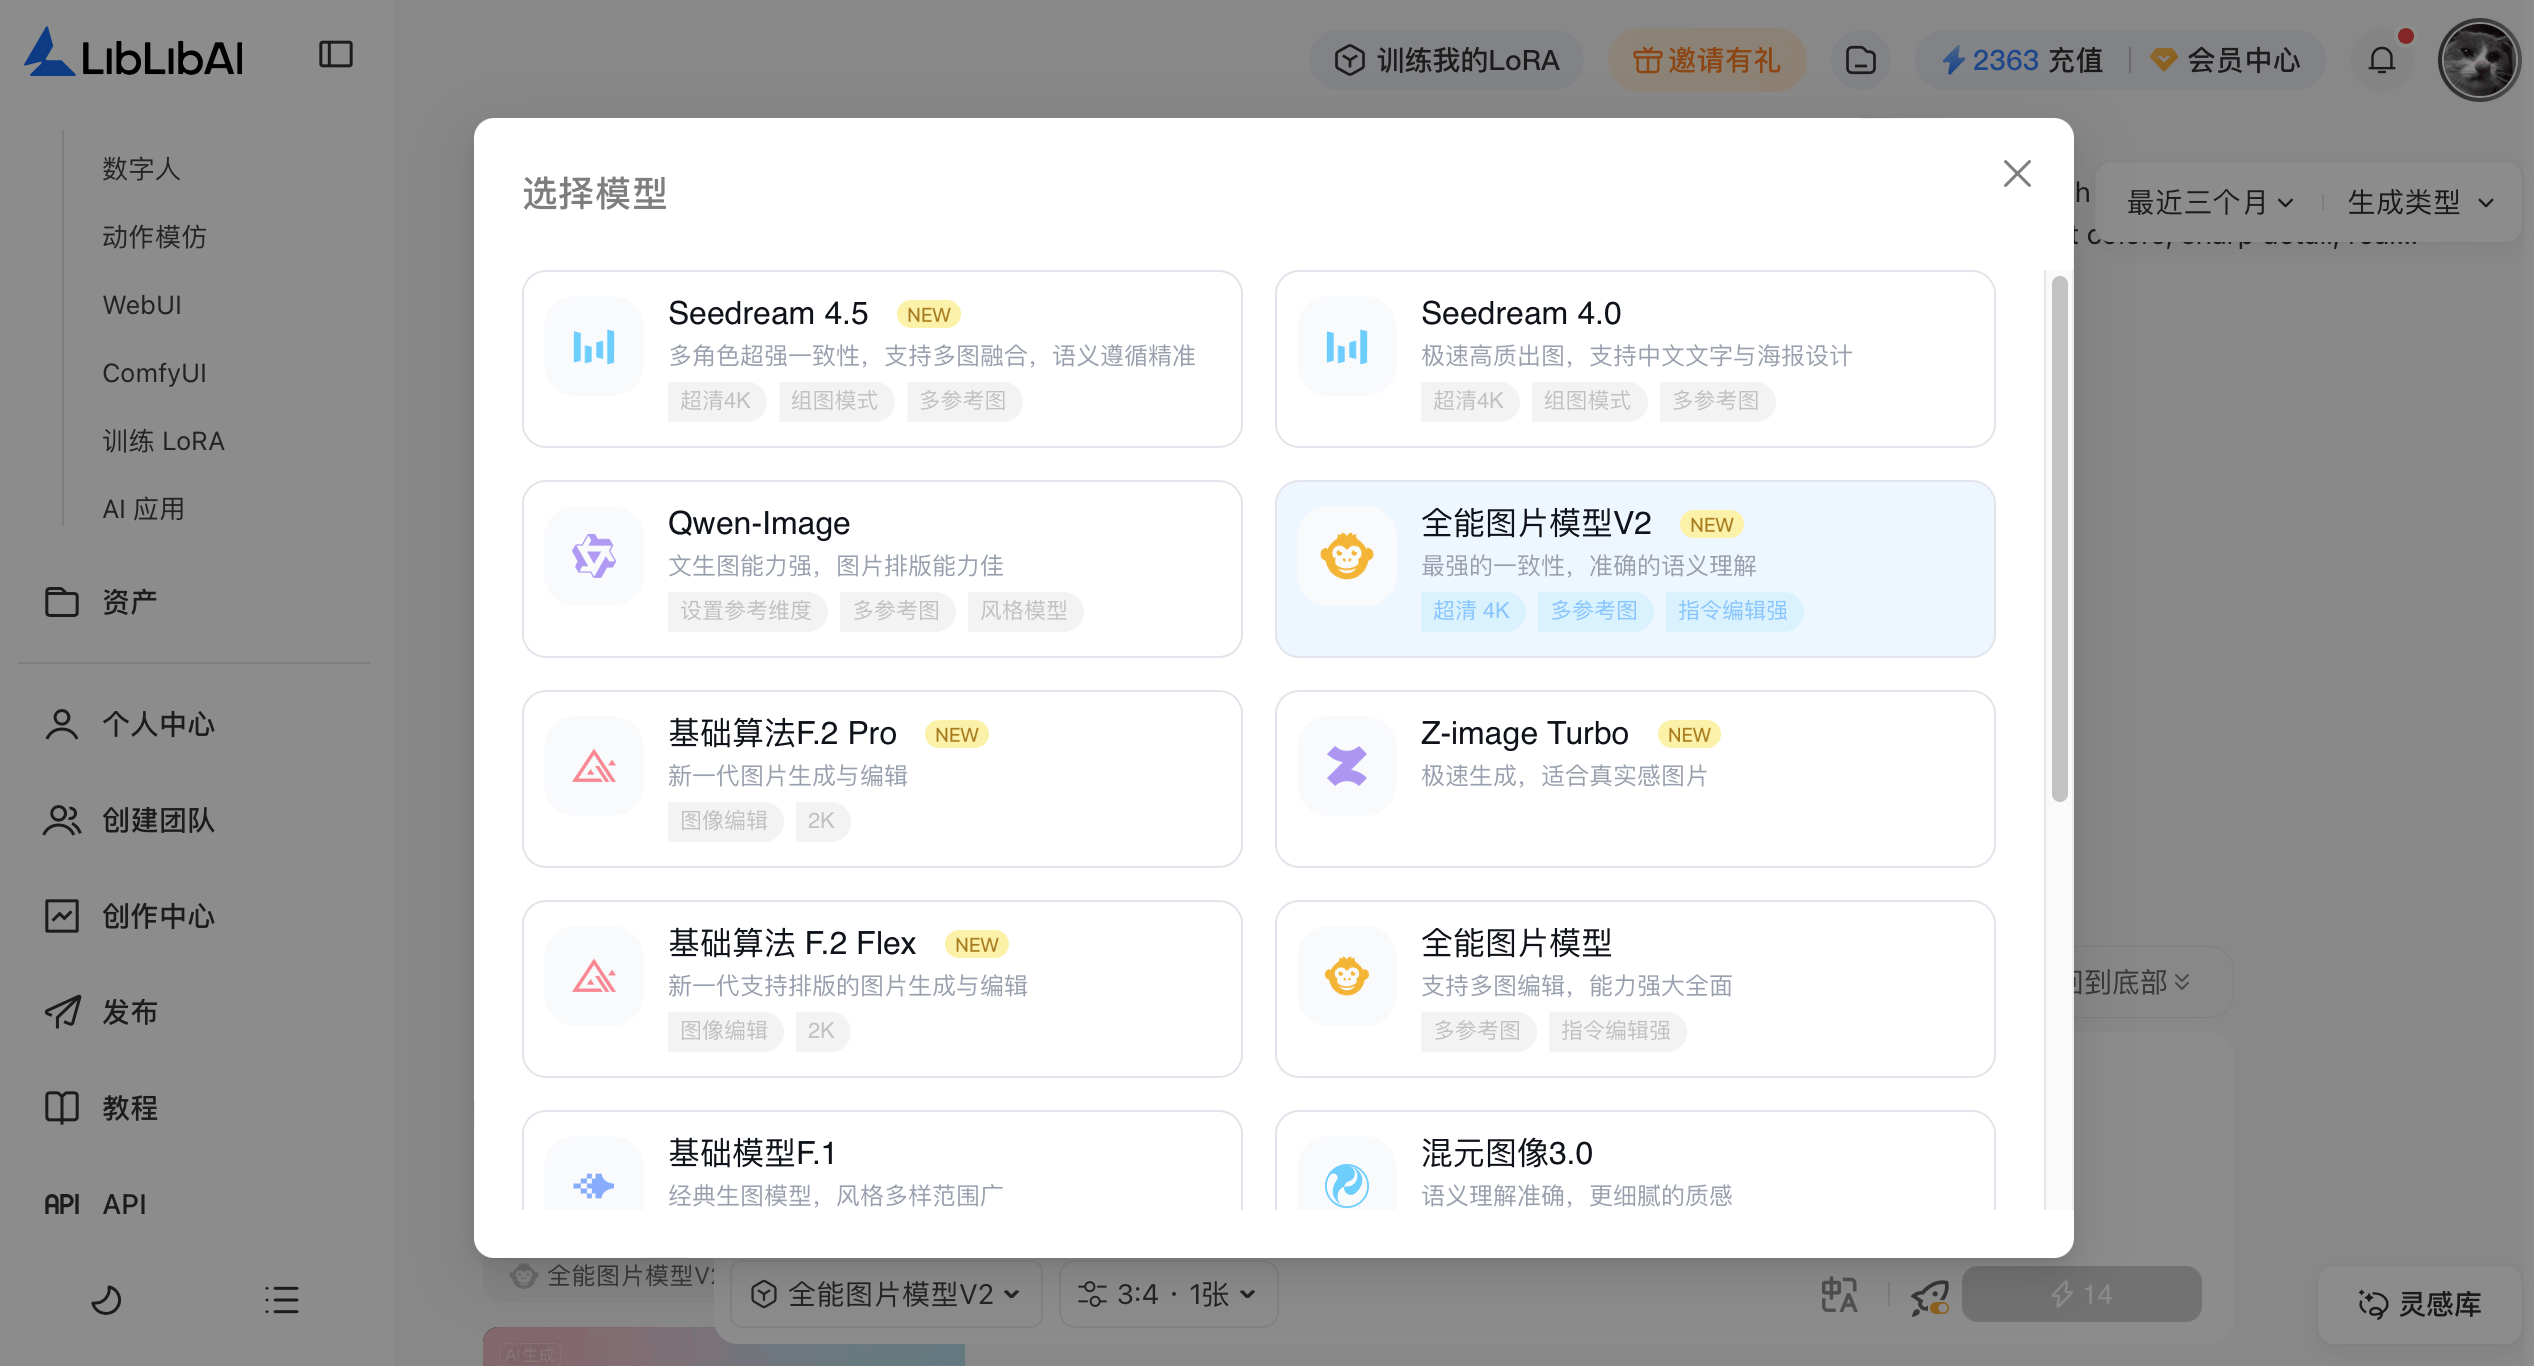
Task: Click 邀请有礼 button
Action: pos(1707,60)
